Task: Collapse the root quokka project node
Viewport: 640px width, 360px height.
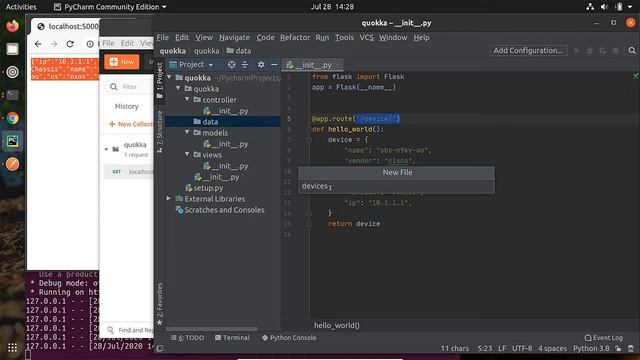Action: tap(169, 77)
